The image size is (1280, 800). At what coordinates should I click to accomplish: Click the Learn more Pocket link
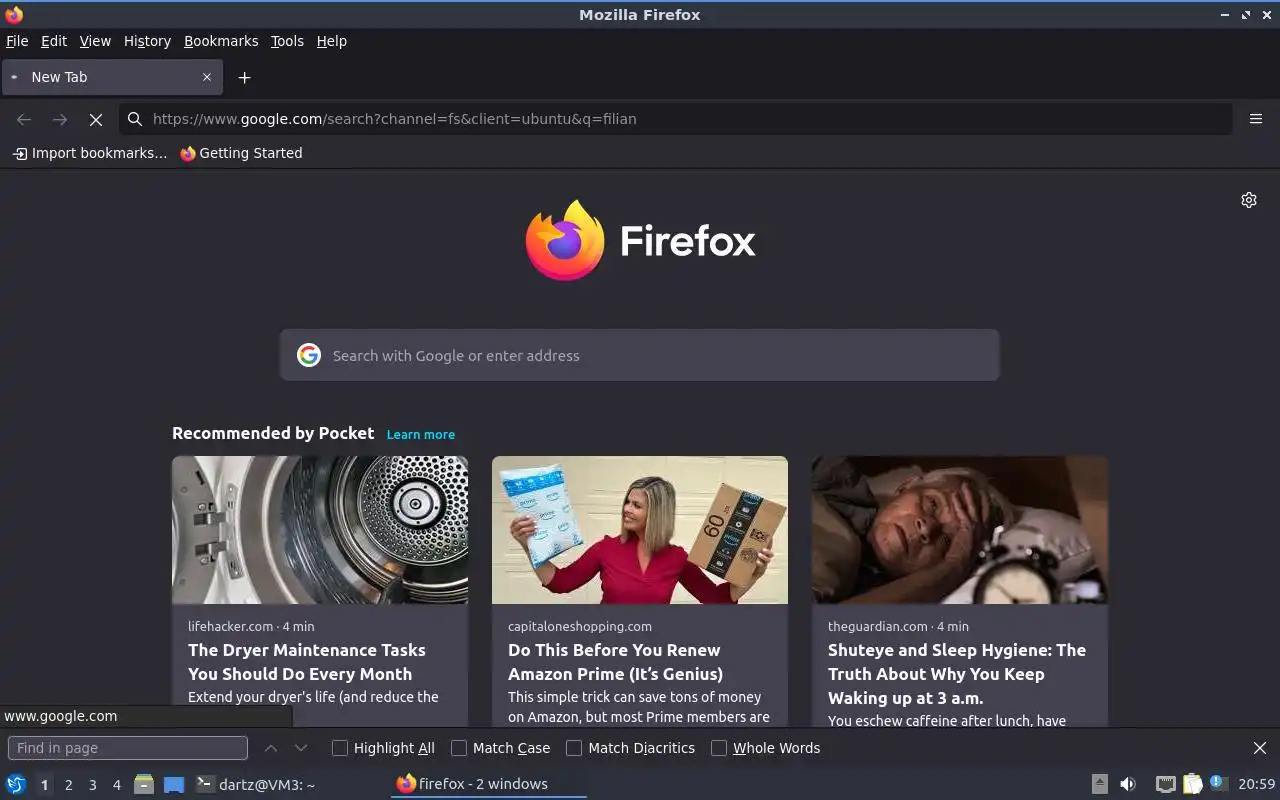tap(421, 434)
